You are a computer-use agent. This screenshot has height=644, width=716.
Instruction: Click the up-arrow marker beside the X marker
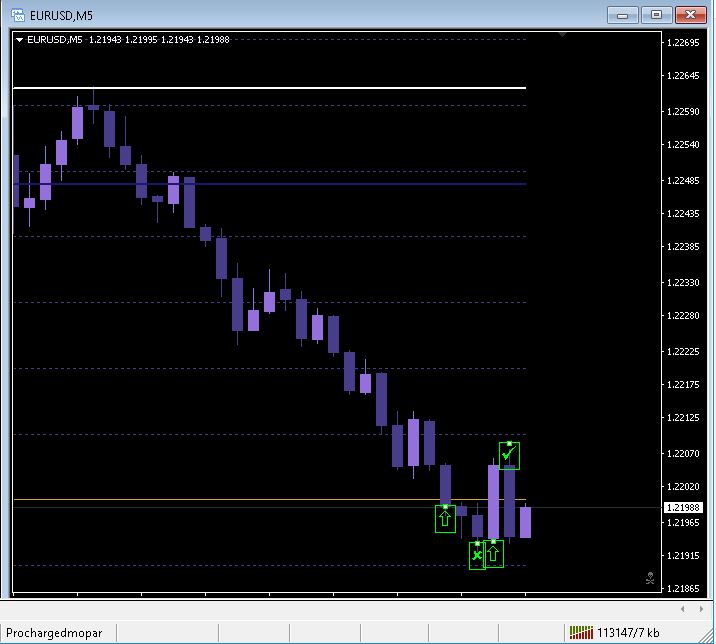494,554
